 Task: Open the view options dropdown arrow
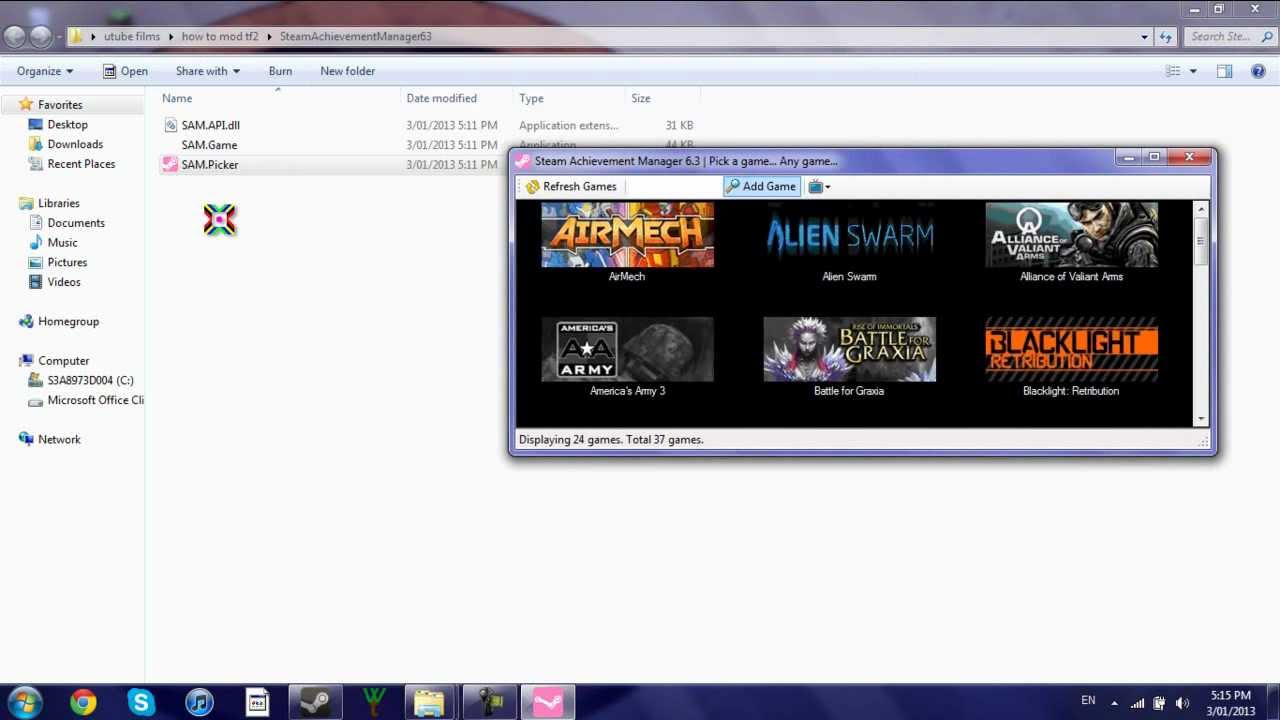(1192, 71)
